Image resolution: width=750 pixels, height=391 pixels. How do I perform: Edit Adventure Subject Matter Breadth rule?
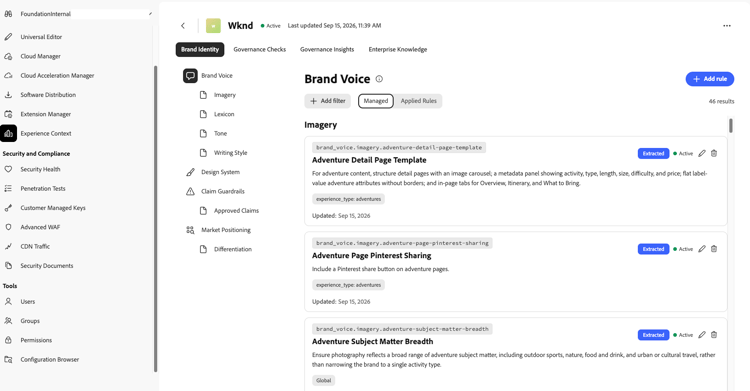click(702, 335)
